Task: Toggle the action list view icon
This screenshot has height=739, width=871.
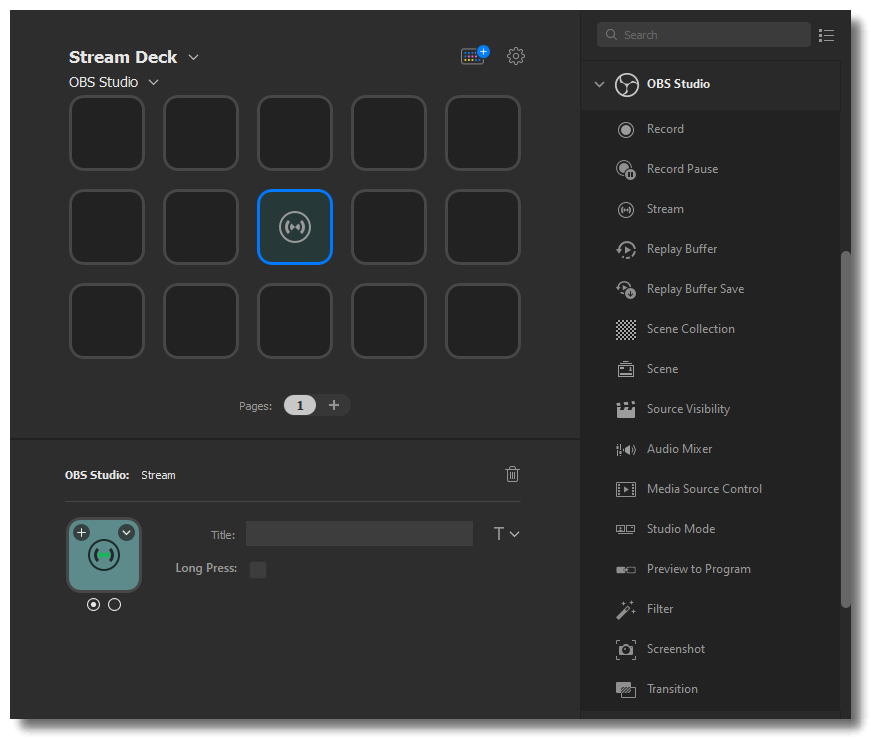Action: [826, 36]
